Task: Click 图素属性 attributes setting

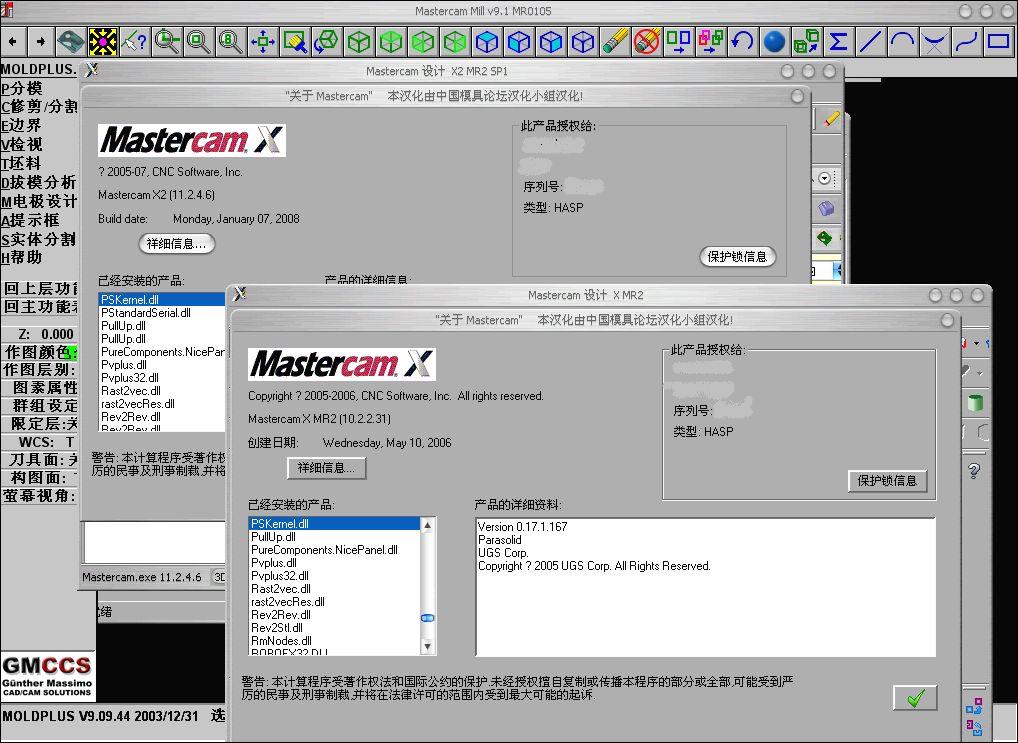Action: (40, 388)
